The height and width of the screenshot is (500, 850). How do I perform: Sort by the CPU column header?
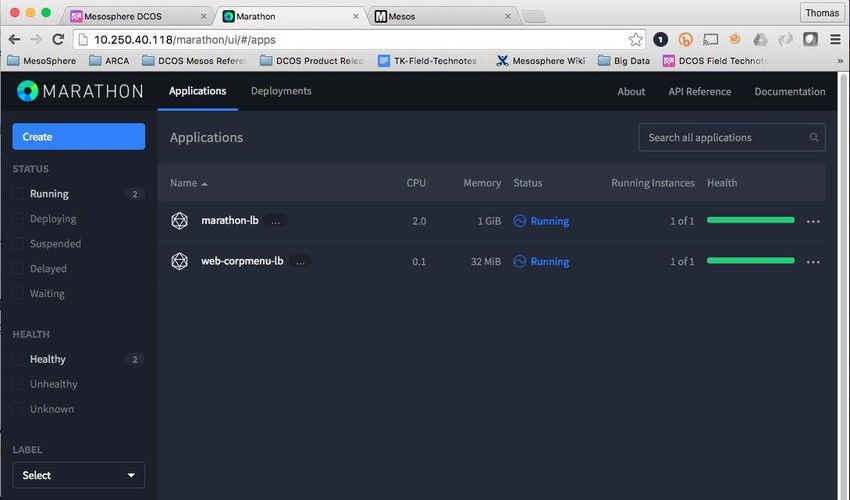point(416,183)
